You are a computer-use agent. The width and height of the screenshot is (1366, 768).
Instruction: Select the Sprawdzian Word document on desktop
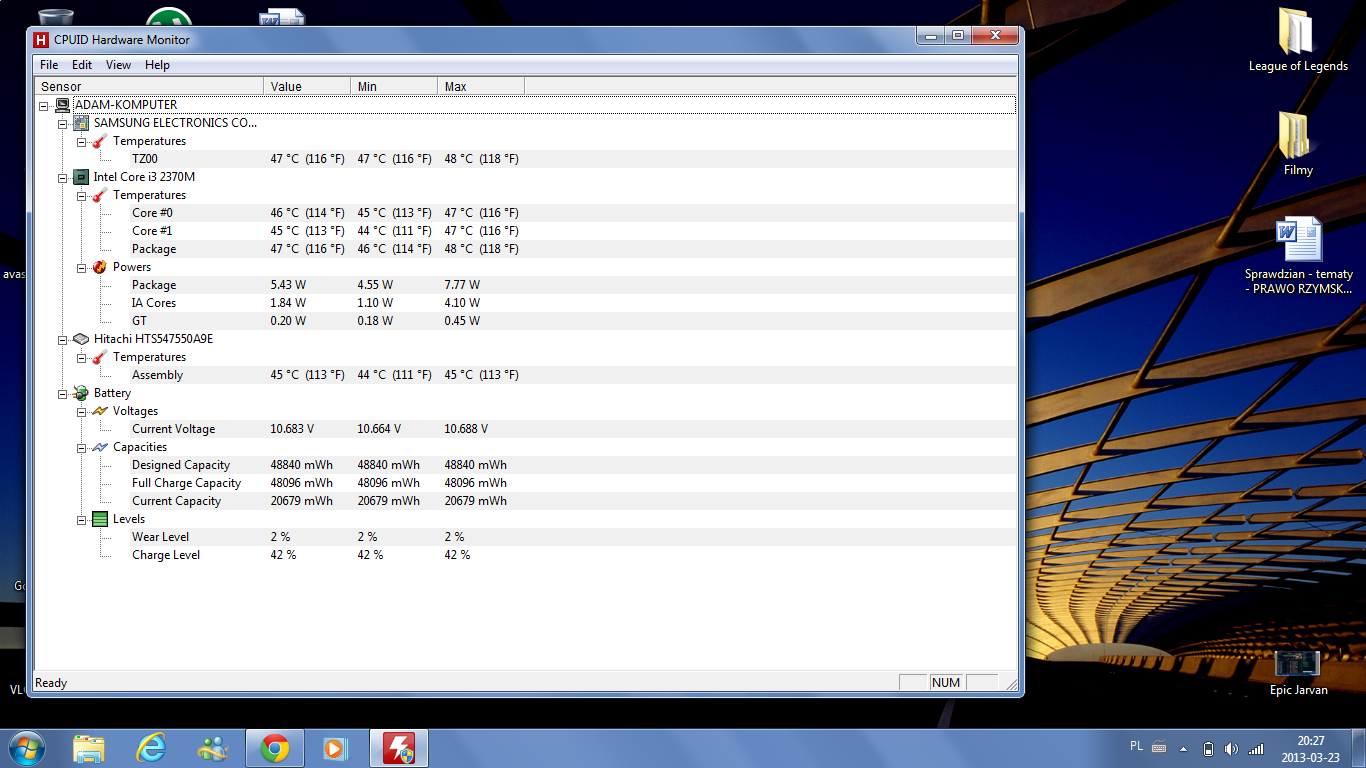(x=1298, y=255)
